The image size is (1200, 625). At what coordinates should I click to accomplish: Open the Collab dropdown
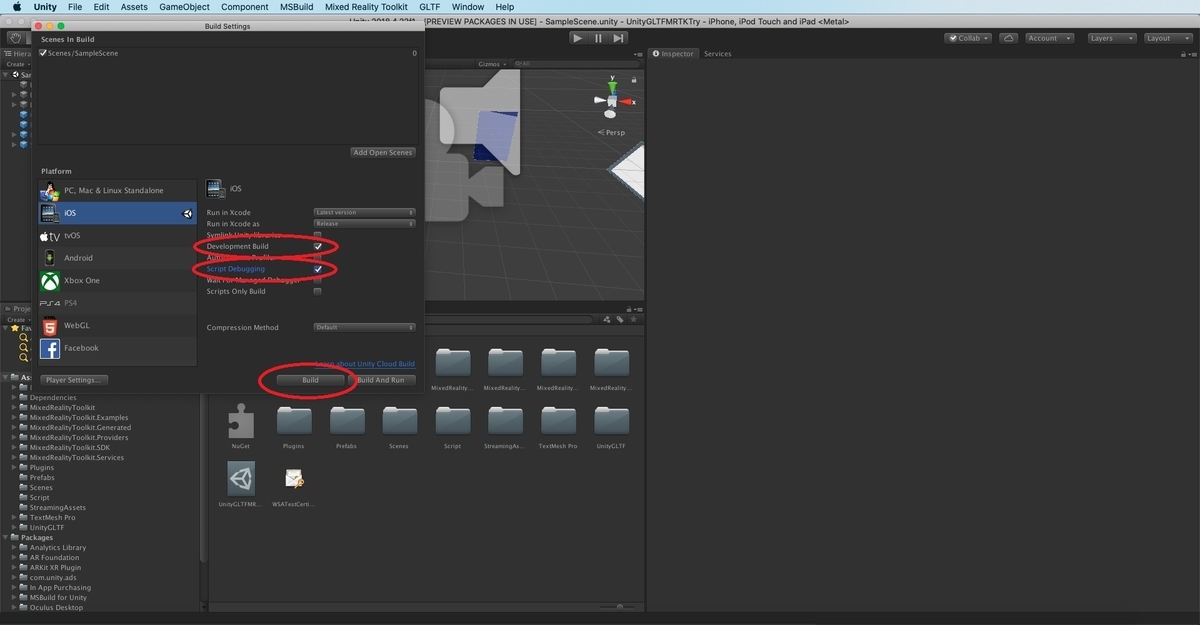[x=968, y=38]
